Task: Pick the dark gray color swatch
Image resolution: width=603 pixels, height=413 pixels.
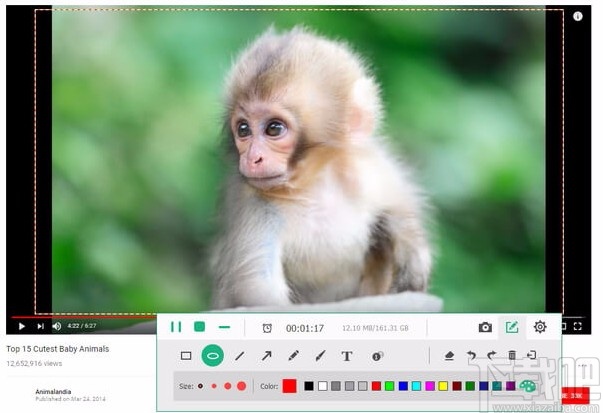Action: point(336,386)
